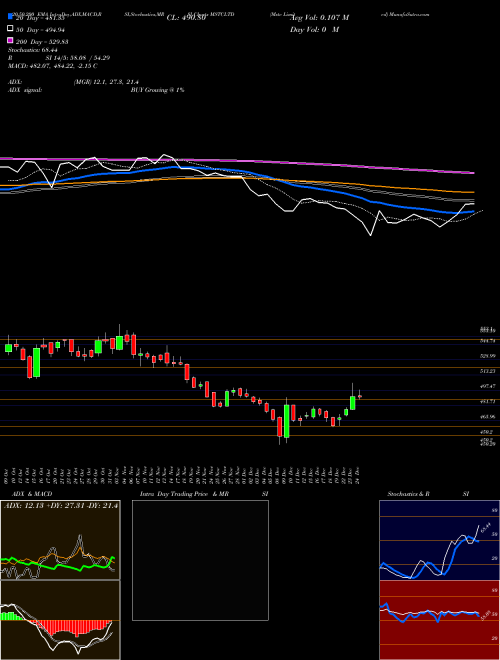Click the 'Intra Day Trading Price & MRSI' panel title
This screenshot has height=660, width=500.
(204, 494)
